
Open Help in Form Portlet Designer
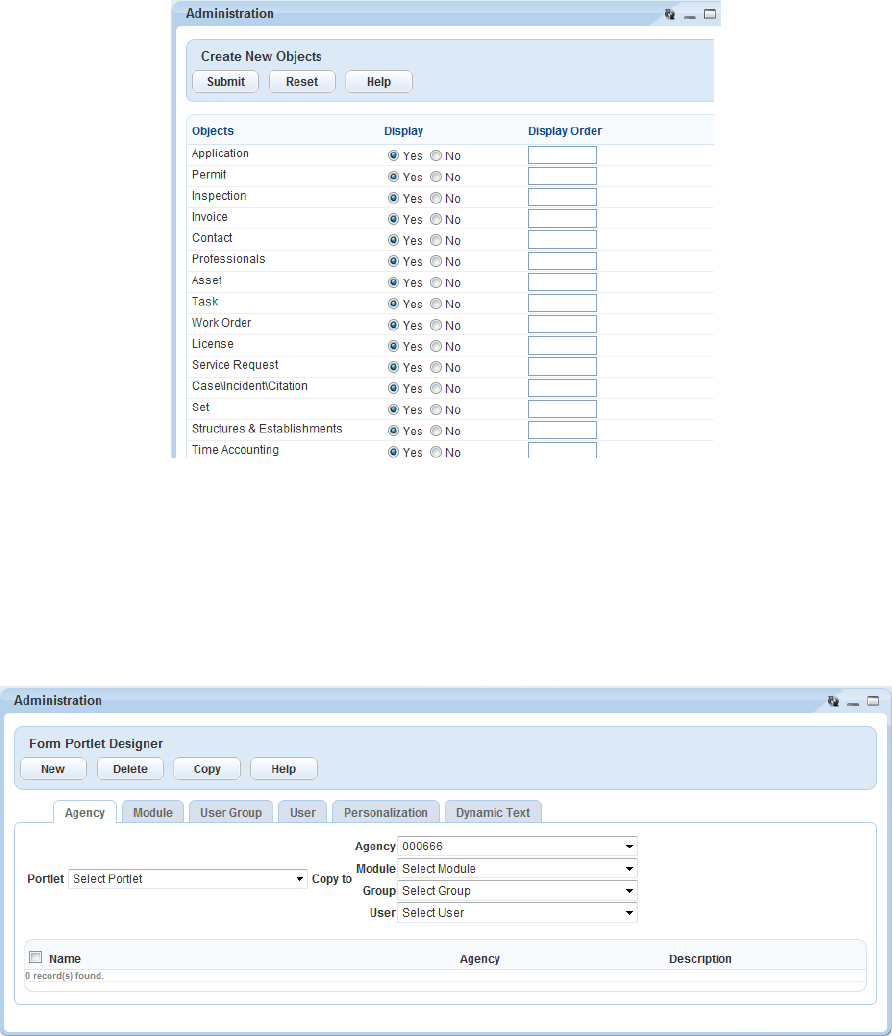pyautogui.click(x=283, y=769)
